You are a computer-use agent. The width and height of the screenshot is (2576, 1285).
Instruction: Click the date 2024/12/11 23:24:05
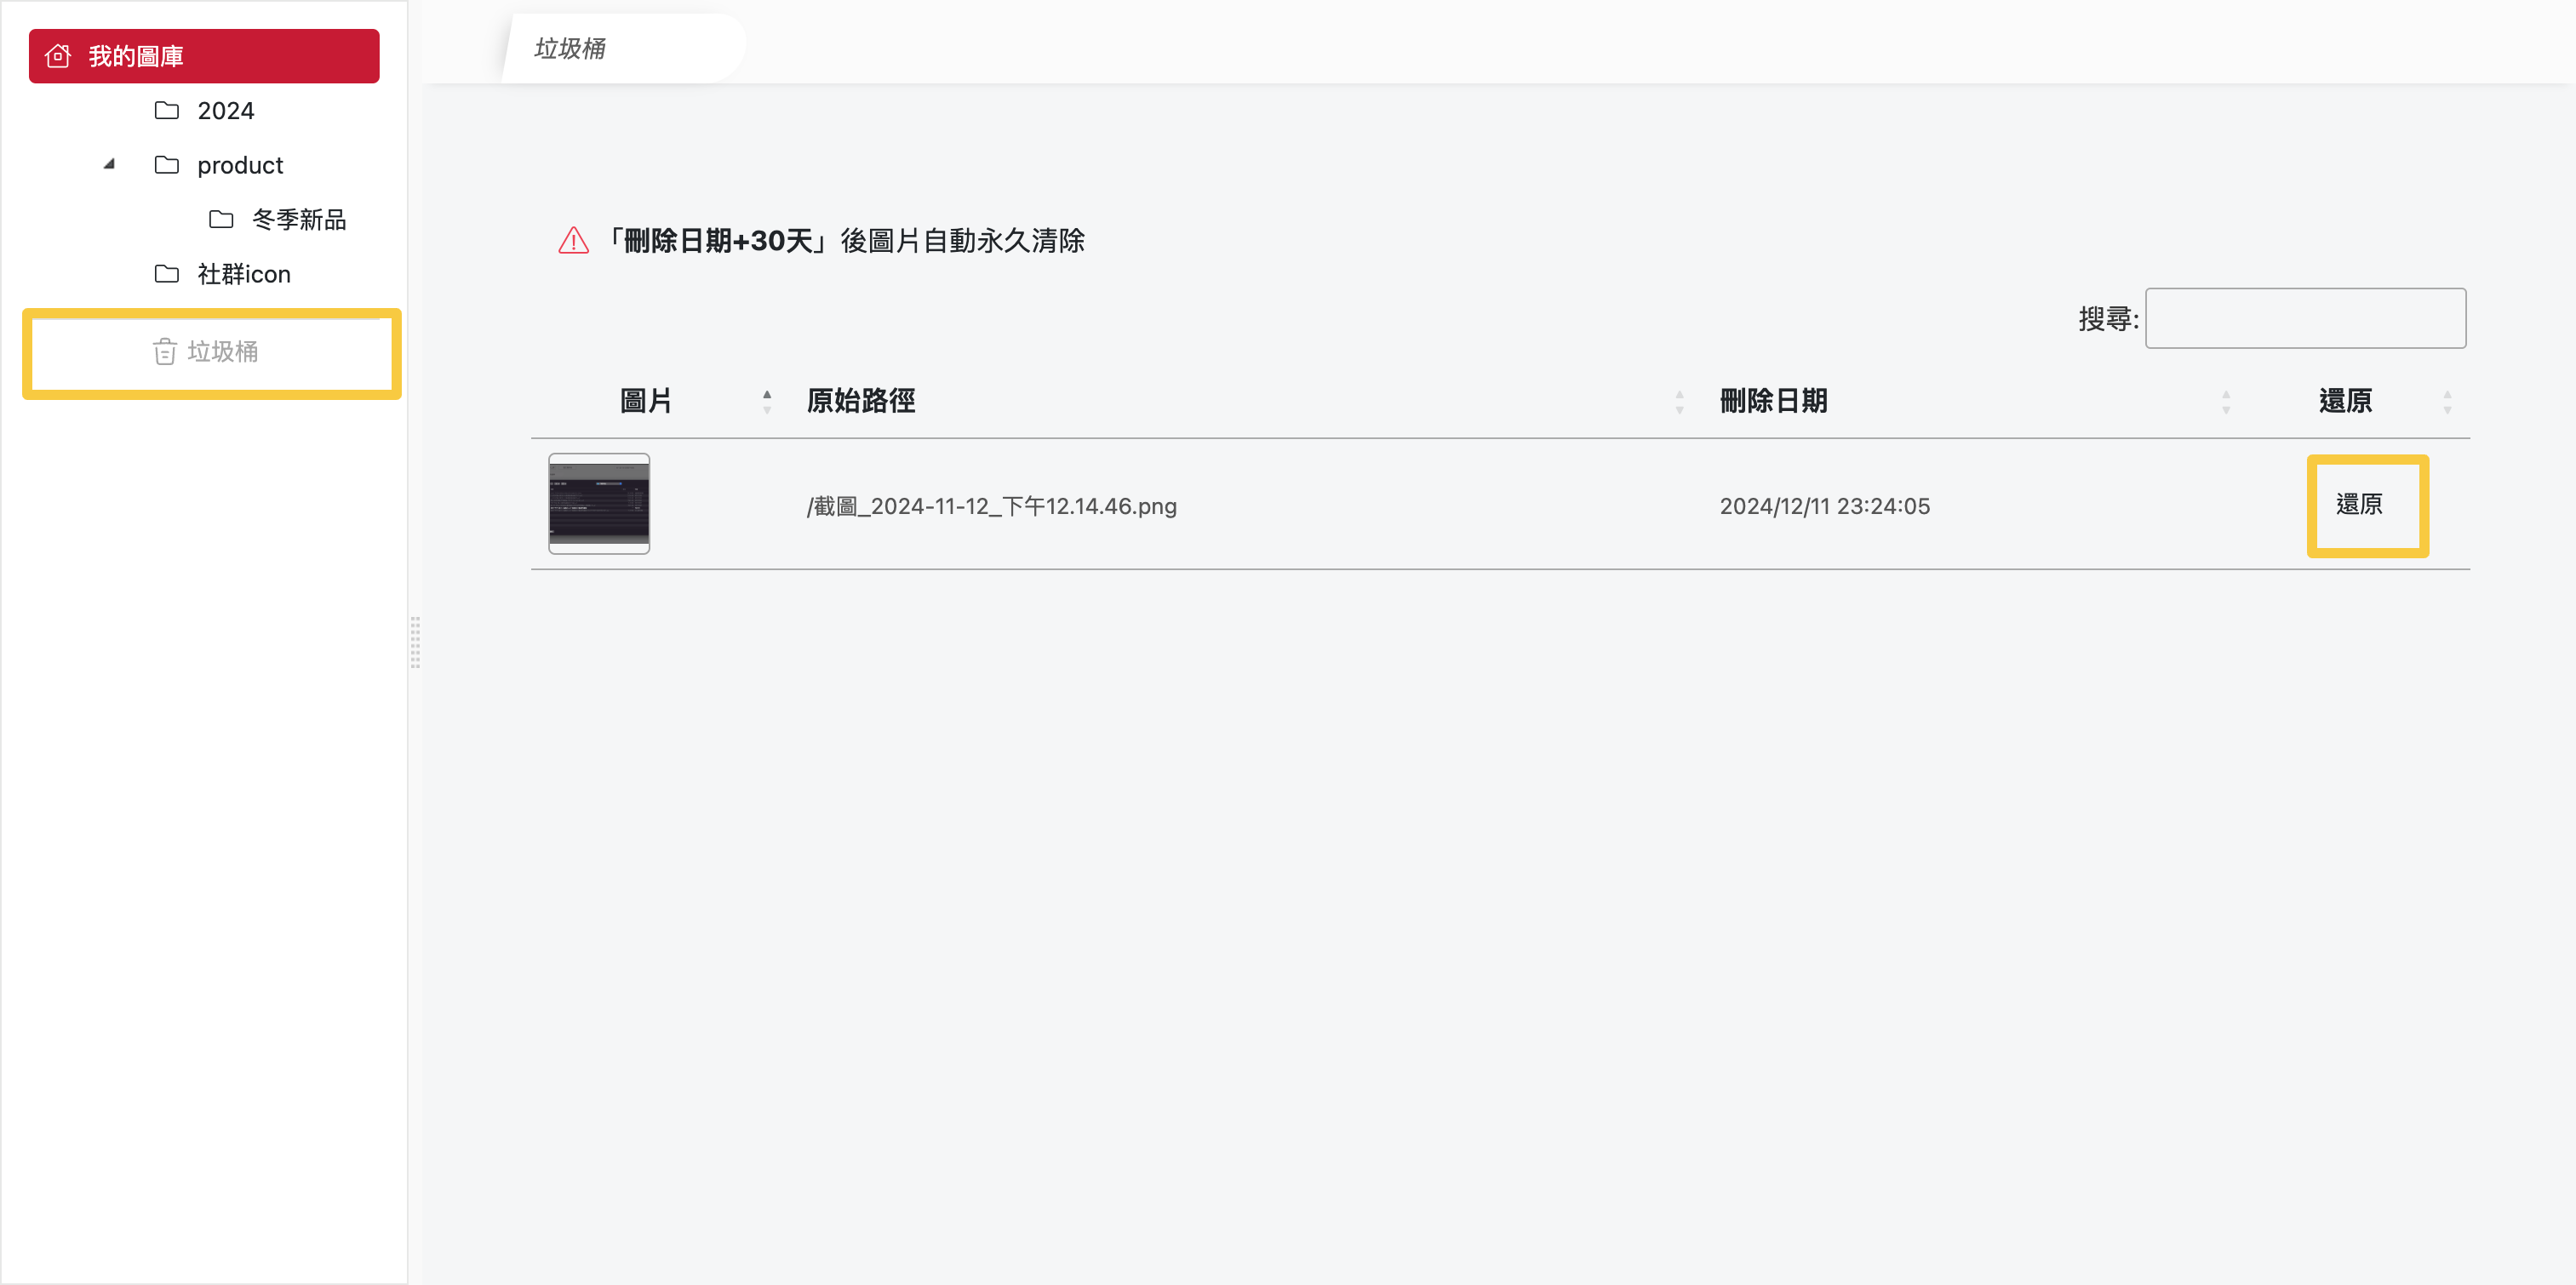[1825, 506]
